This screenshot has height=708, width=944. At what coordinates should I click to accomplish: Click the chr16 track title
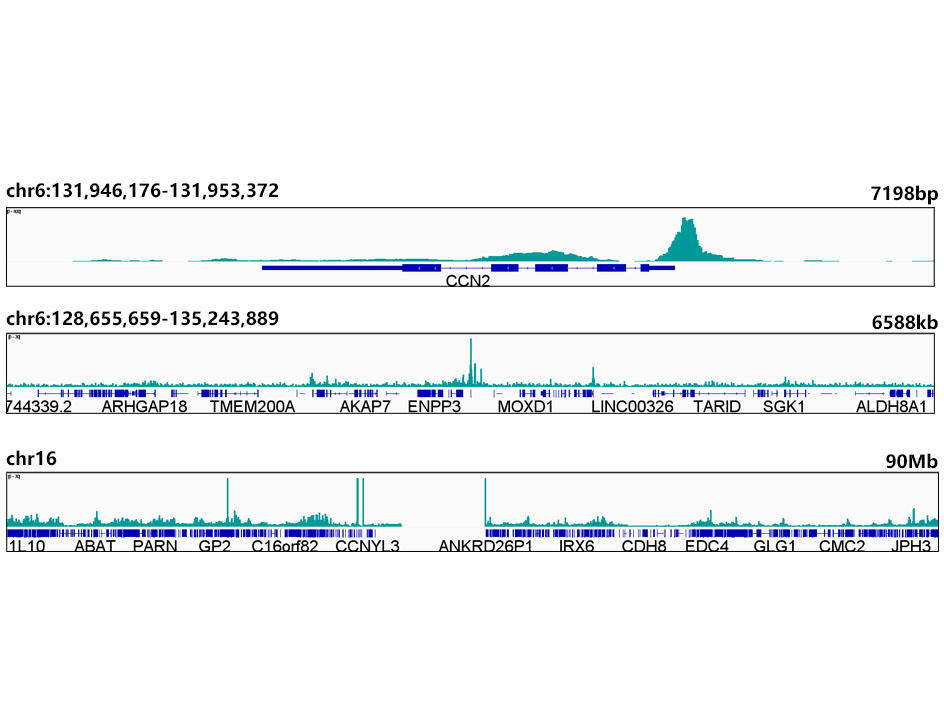(31, 459)
